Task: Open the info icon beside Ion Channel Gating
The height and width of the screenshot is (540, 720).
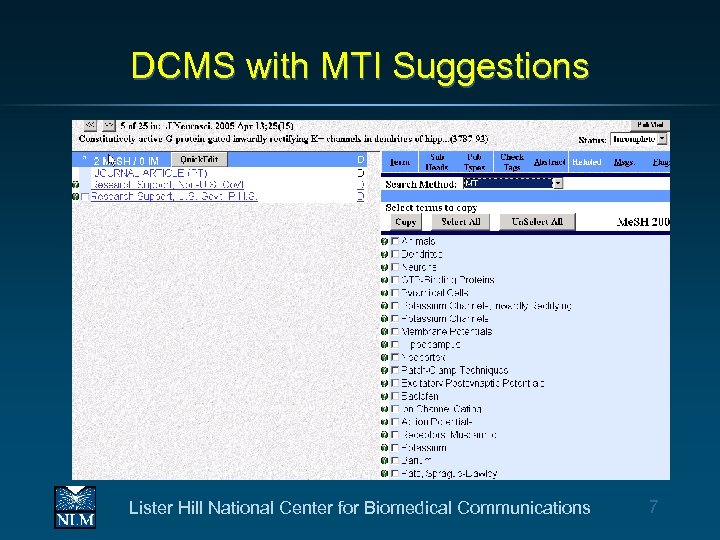Action: 385,409
